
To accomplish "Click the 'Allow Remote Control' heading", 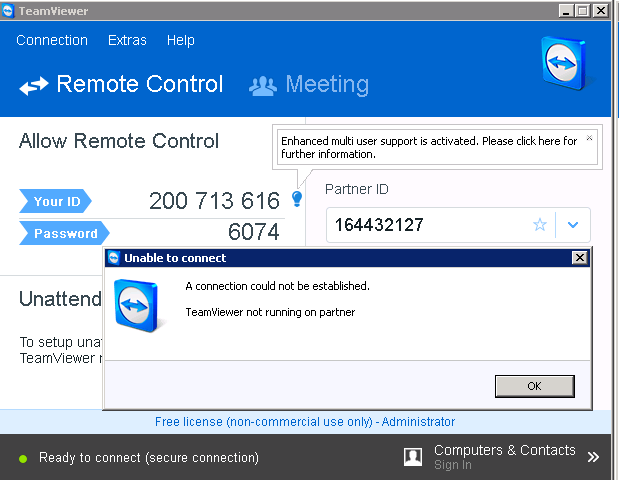I will tap(119, 141).
